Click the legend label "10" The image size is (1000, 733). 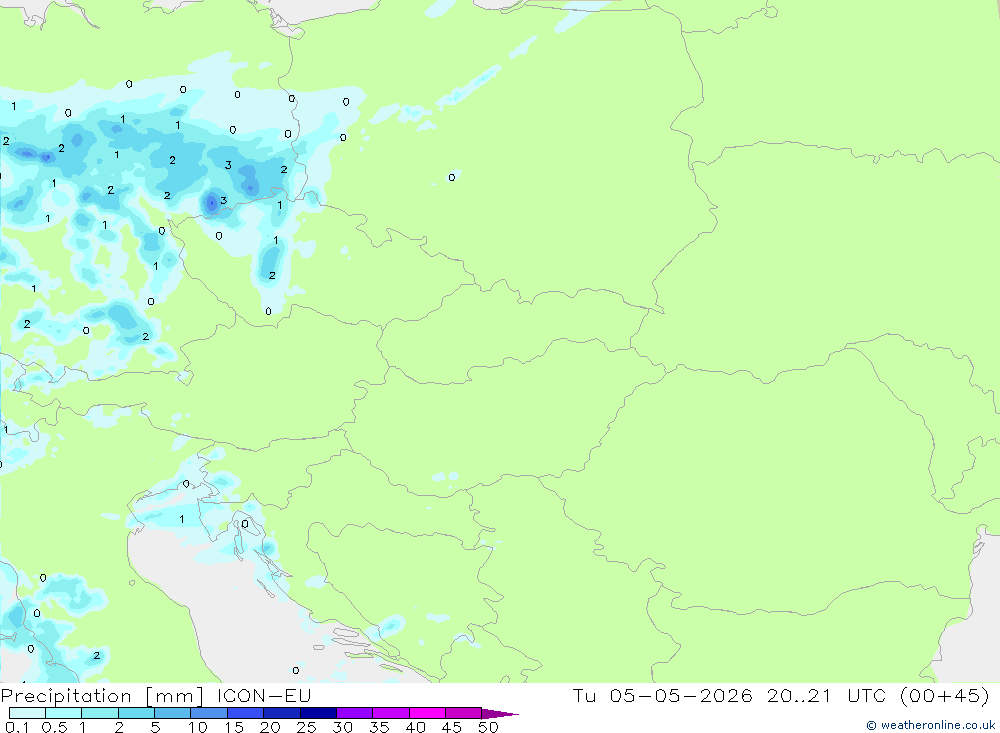coord(198,727)
